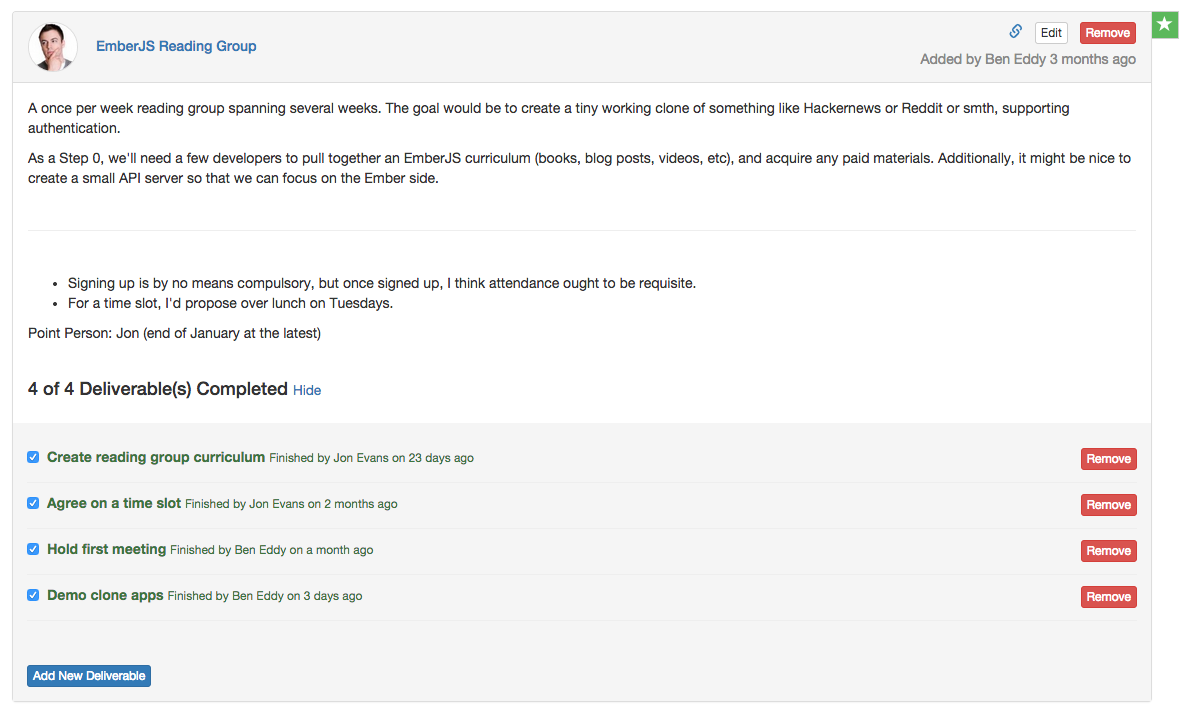The height and width of the screenshot is (712, 1190).
Task: Select the Create reading group curriculum title
Action: tap(156, 457)
